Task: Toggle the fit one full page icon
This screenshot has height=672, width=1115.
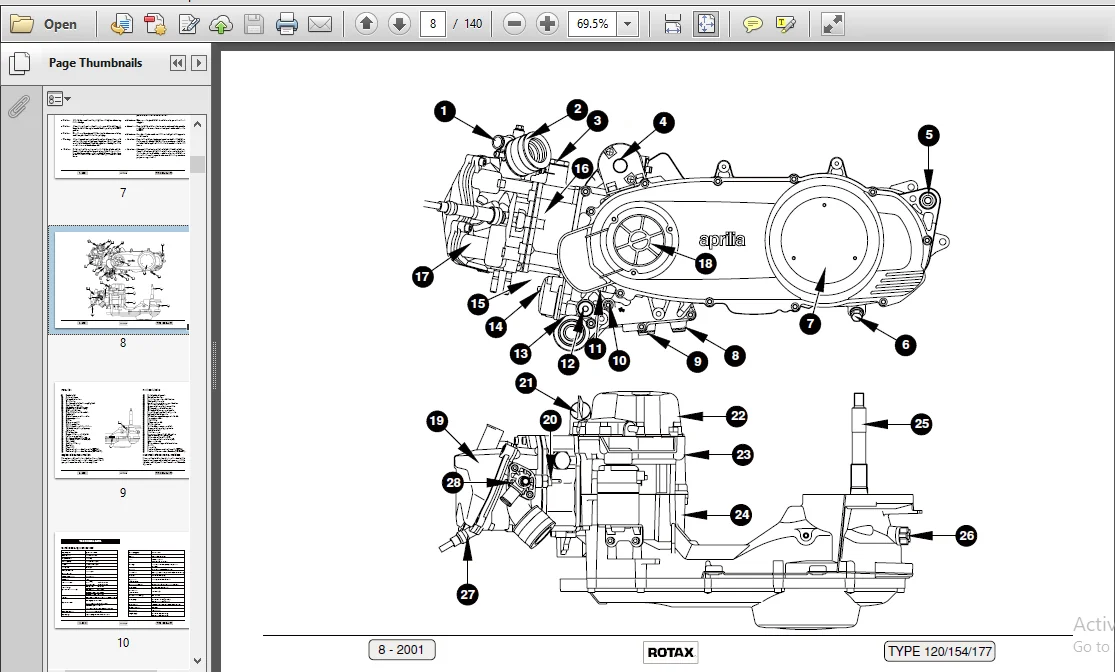Action: click(x=706, y=24)
